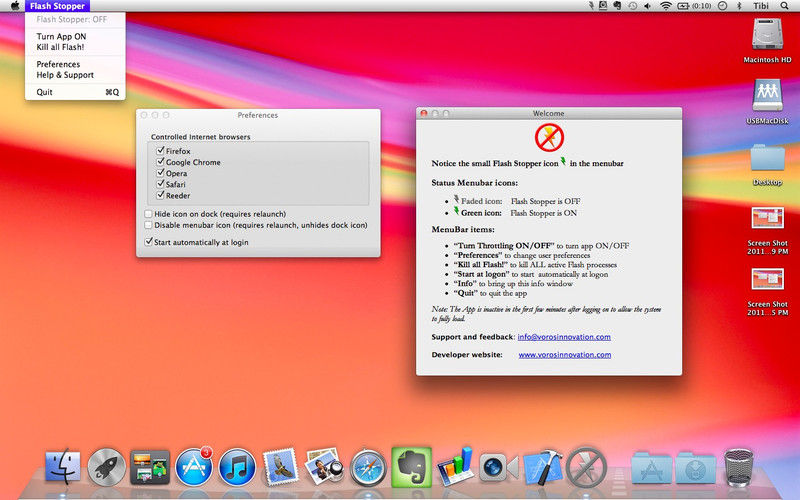Click Flash Stopper icon in the dock
This screenshot has width=800, height=500.
click(586, 467)
